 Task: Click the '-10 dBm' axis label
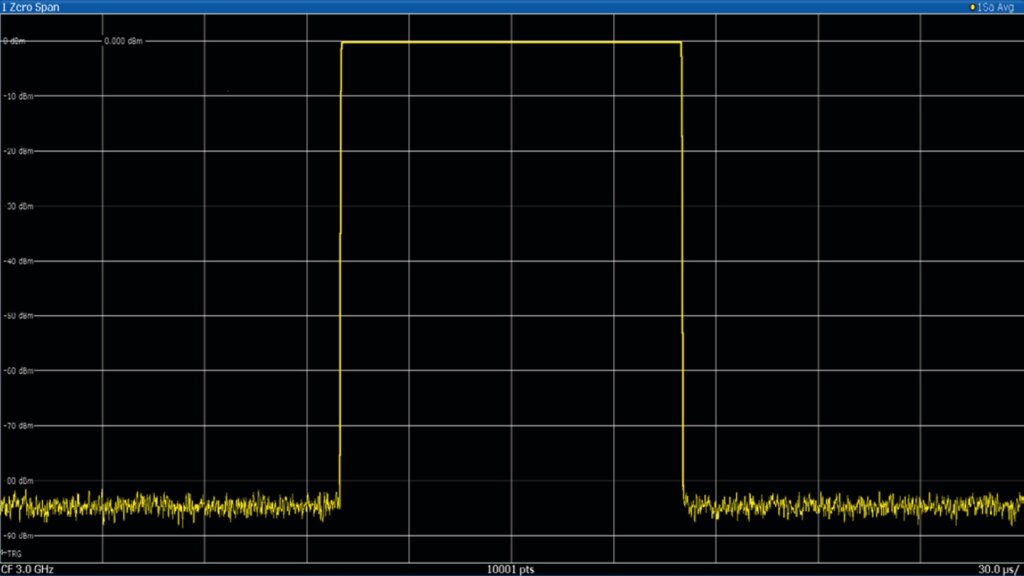[x=18, y=96]
